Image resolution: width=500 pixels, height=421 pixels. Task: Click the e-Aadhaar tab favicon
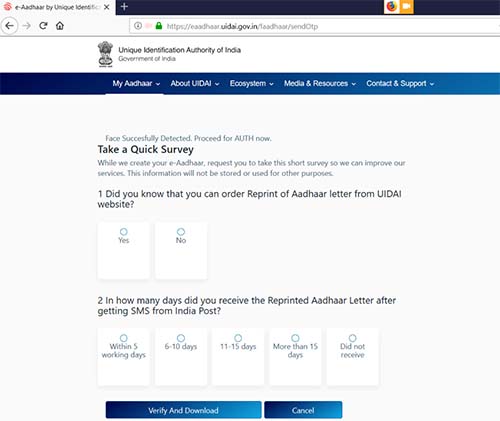[8, 7]
